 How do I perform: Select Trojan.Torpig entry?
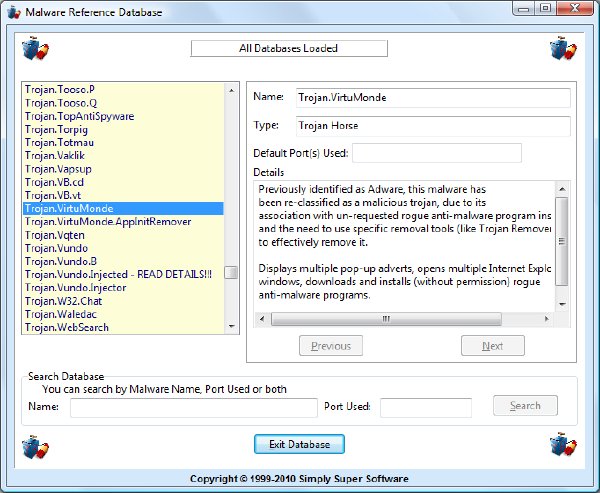tap(123, 129)
